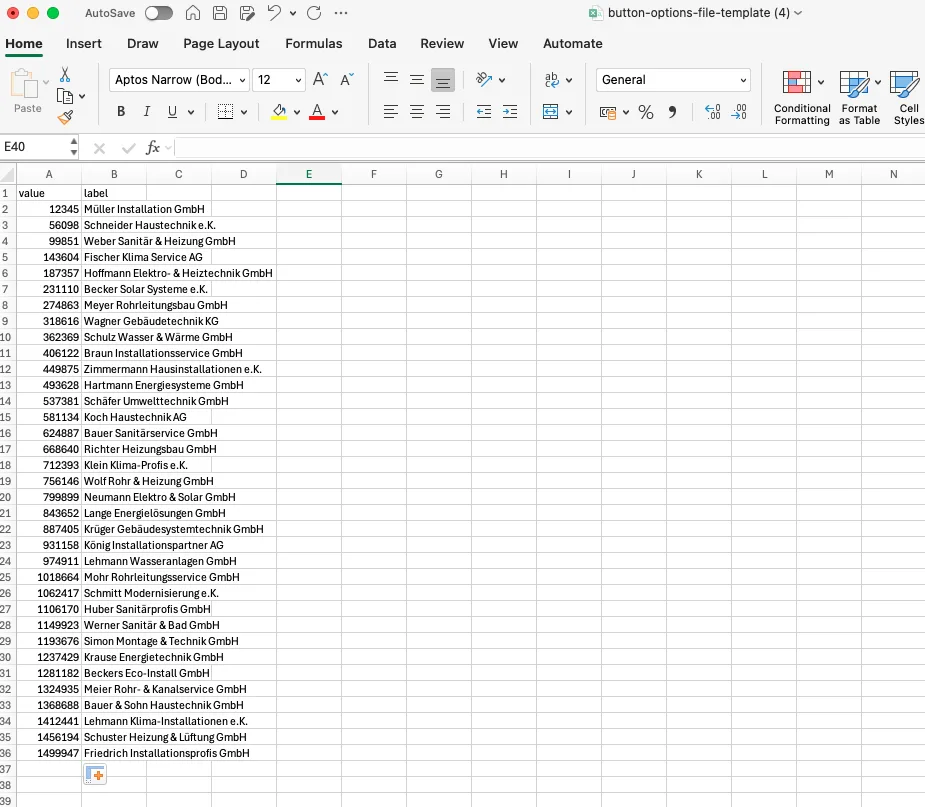925x807 pixels.
Task: Open the file name dropdown in title bar
Action: (x=798, y=13)
